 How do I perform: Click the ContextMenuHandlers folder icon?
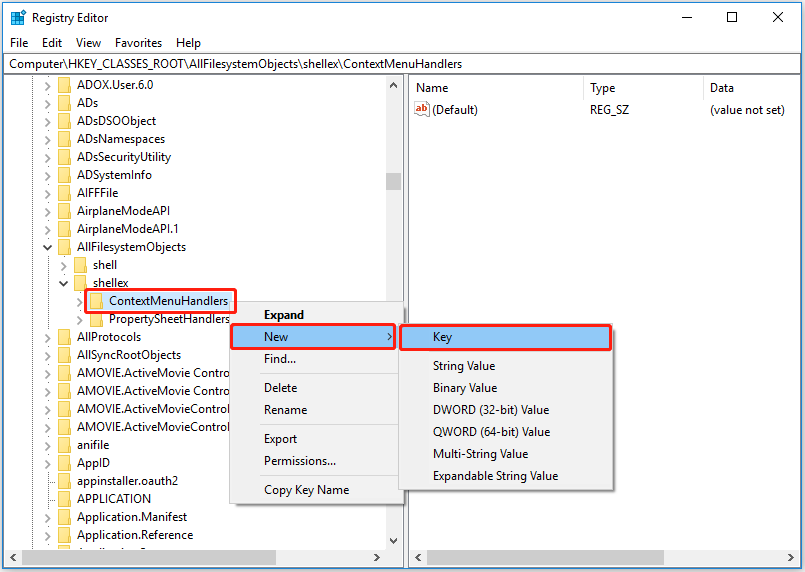tap(96, 301)
